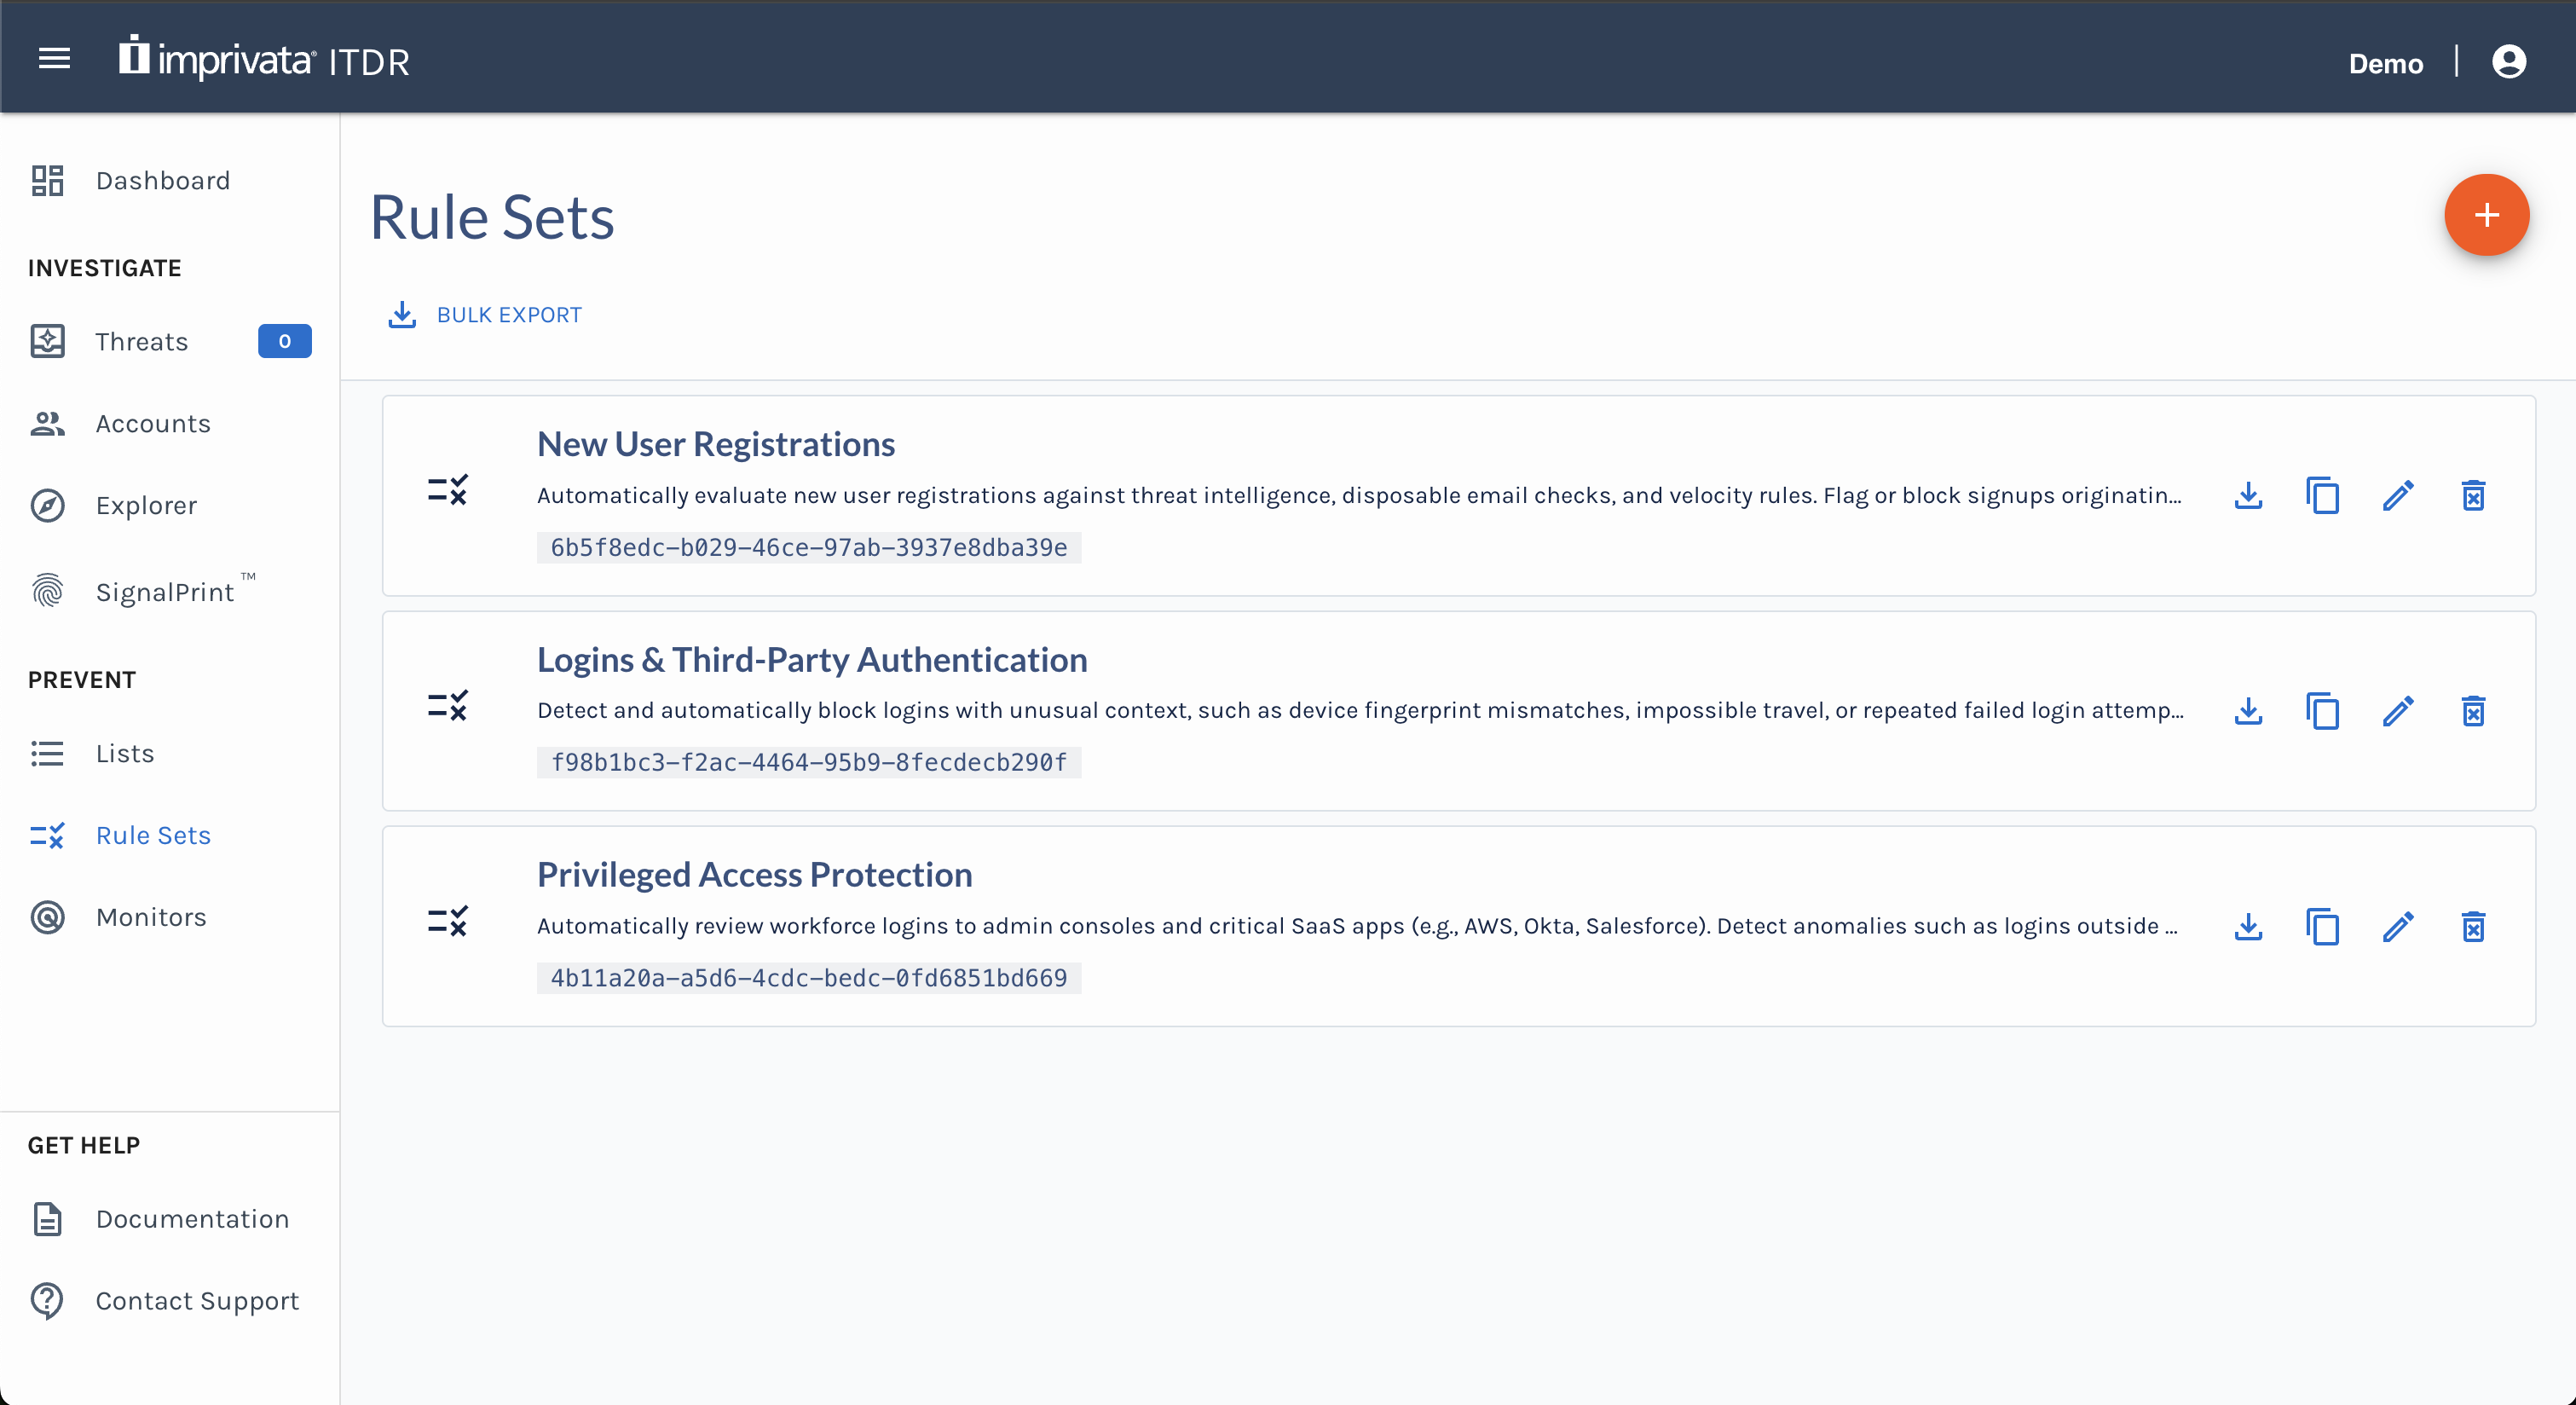The image size is (2576, 1405).
Task: Select the Threats sidebar icon
Action: point(47,341)
